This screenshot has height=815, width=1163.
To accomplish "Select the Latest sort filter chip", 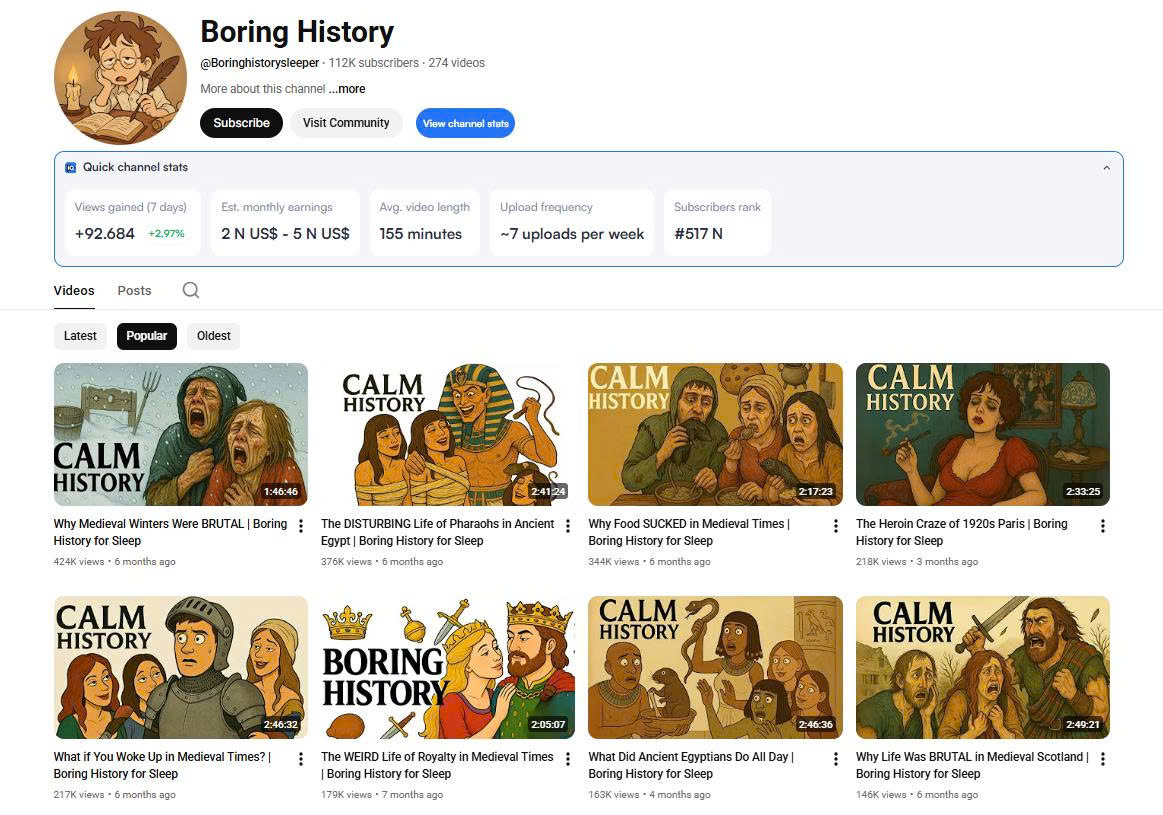I will tap(80, 336).
